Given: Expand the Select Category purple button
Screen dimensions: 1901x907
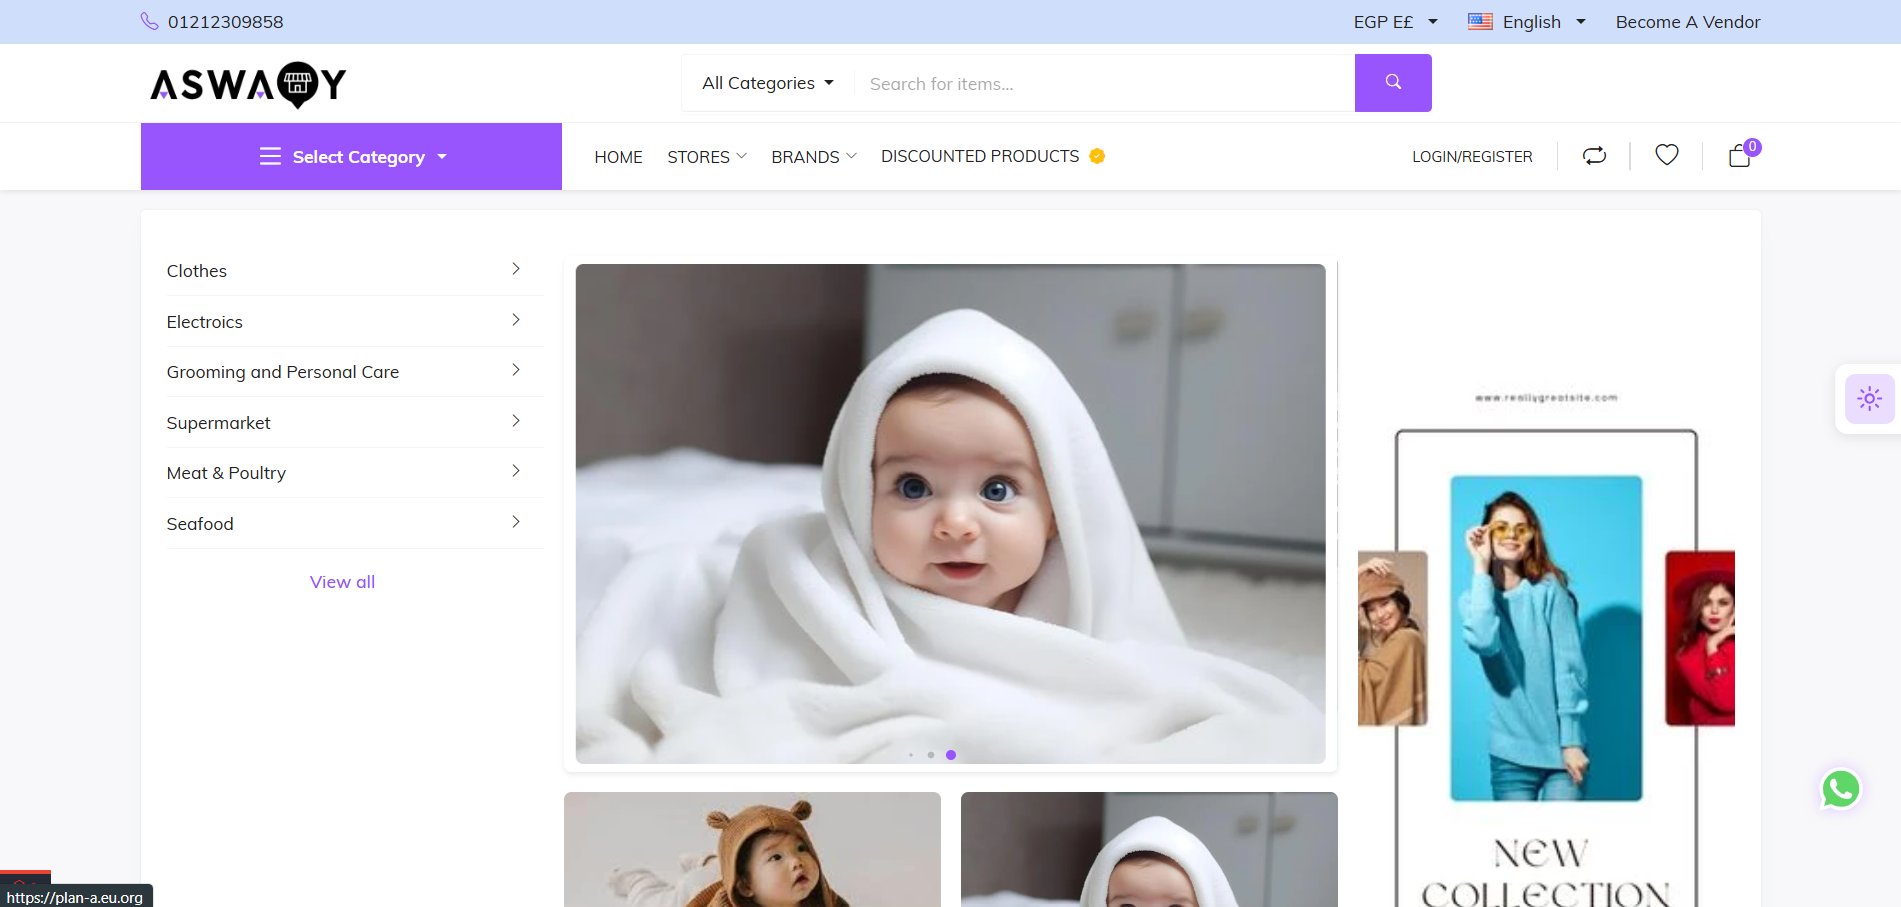Looking at the screenshot, I should pos(352,157).
